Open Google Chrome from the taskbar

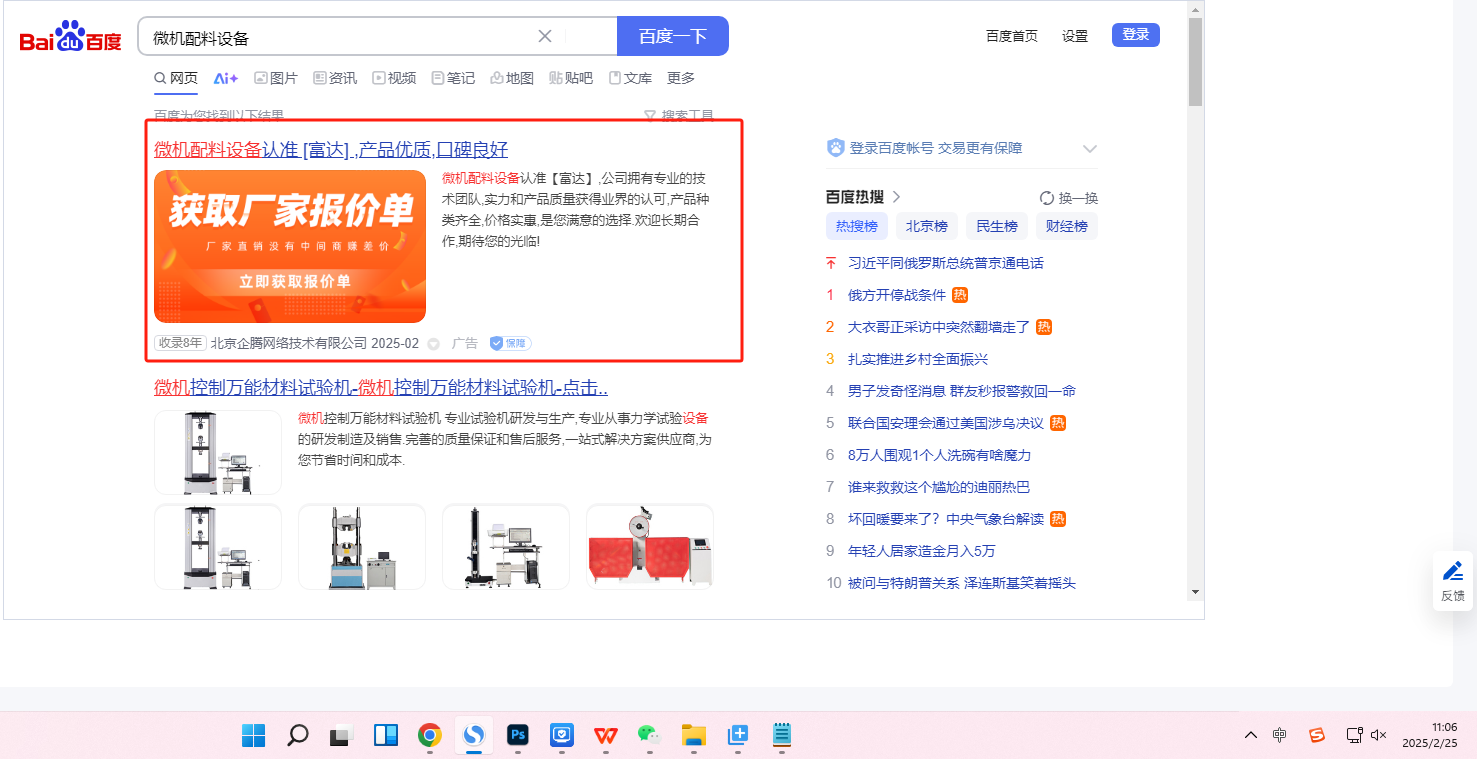click(x=430, y=735)
